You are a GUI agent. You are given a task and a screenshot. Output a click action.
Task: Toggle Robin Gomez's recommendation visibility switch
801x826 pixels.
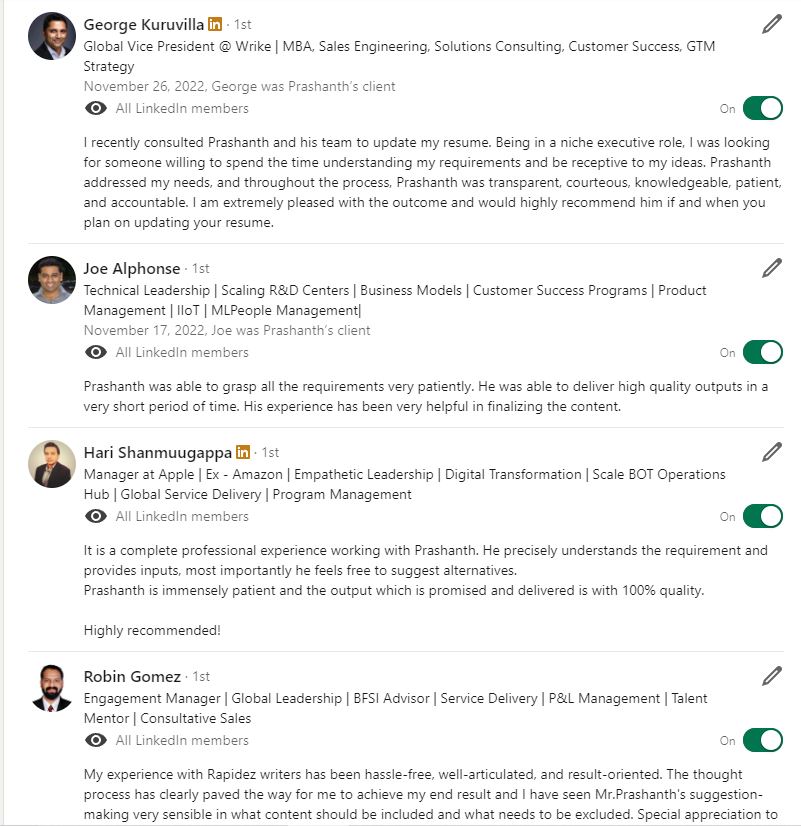[x=763, y=740]
